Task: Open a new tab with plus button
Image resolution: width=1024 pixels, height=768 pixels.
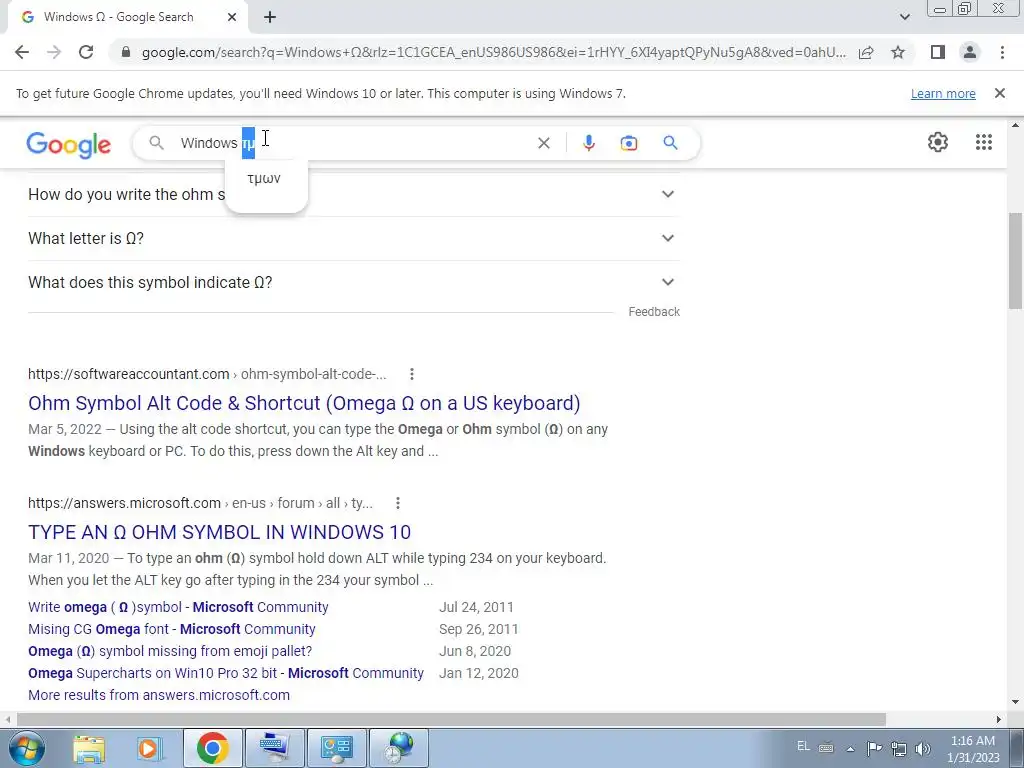Action: pyautogui.click(x=270, y=17)
